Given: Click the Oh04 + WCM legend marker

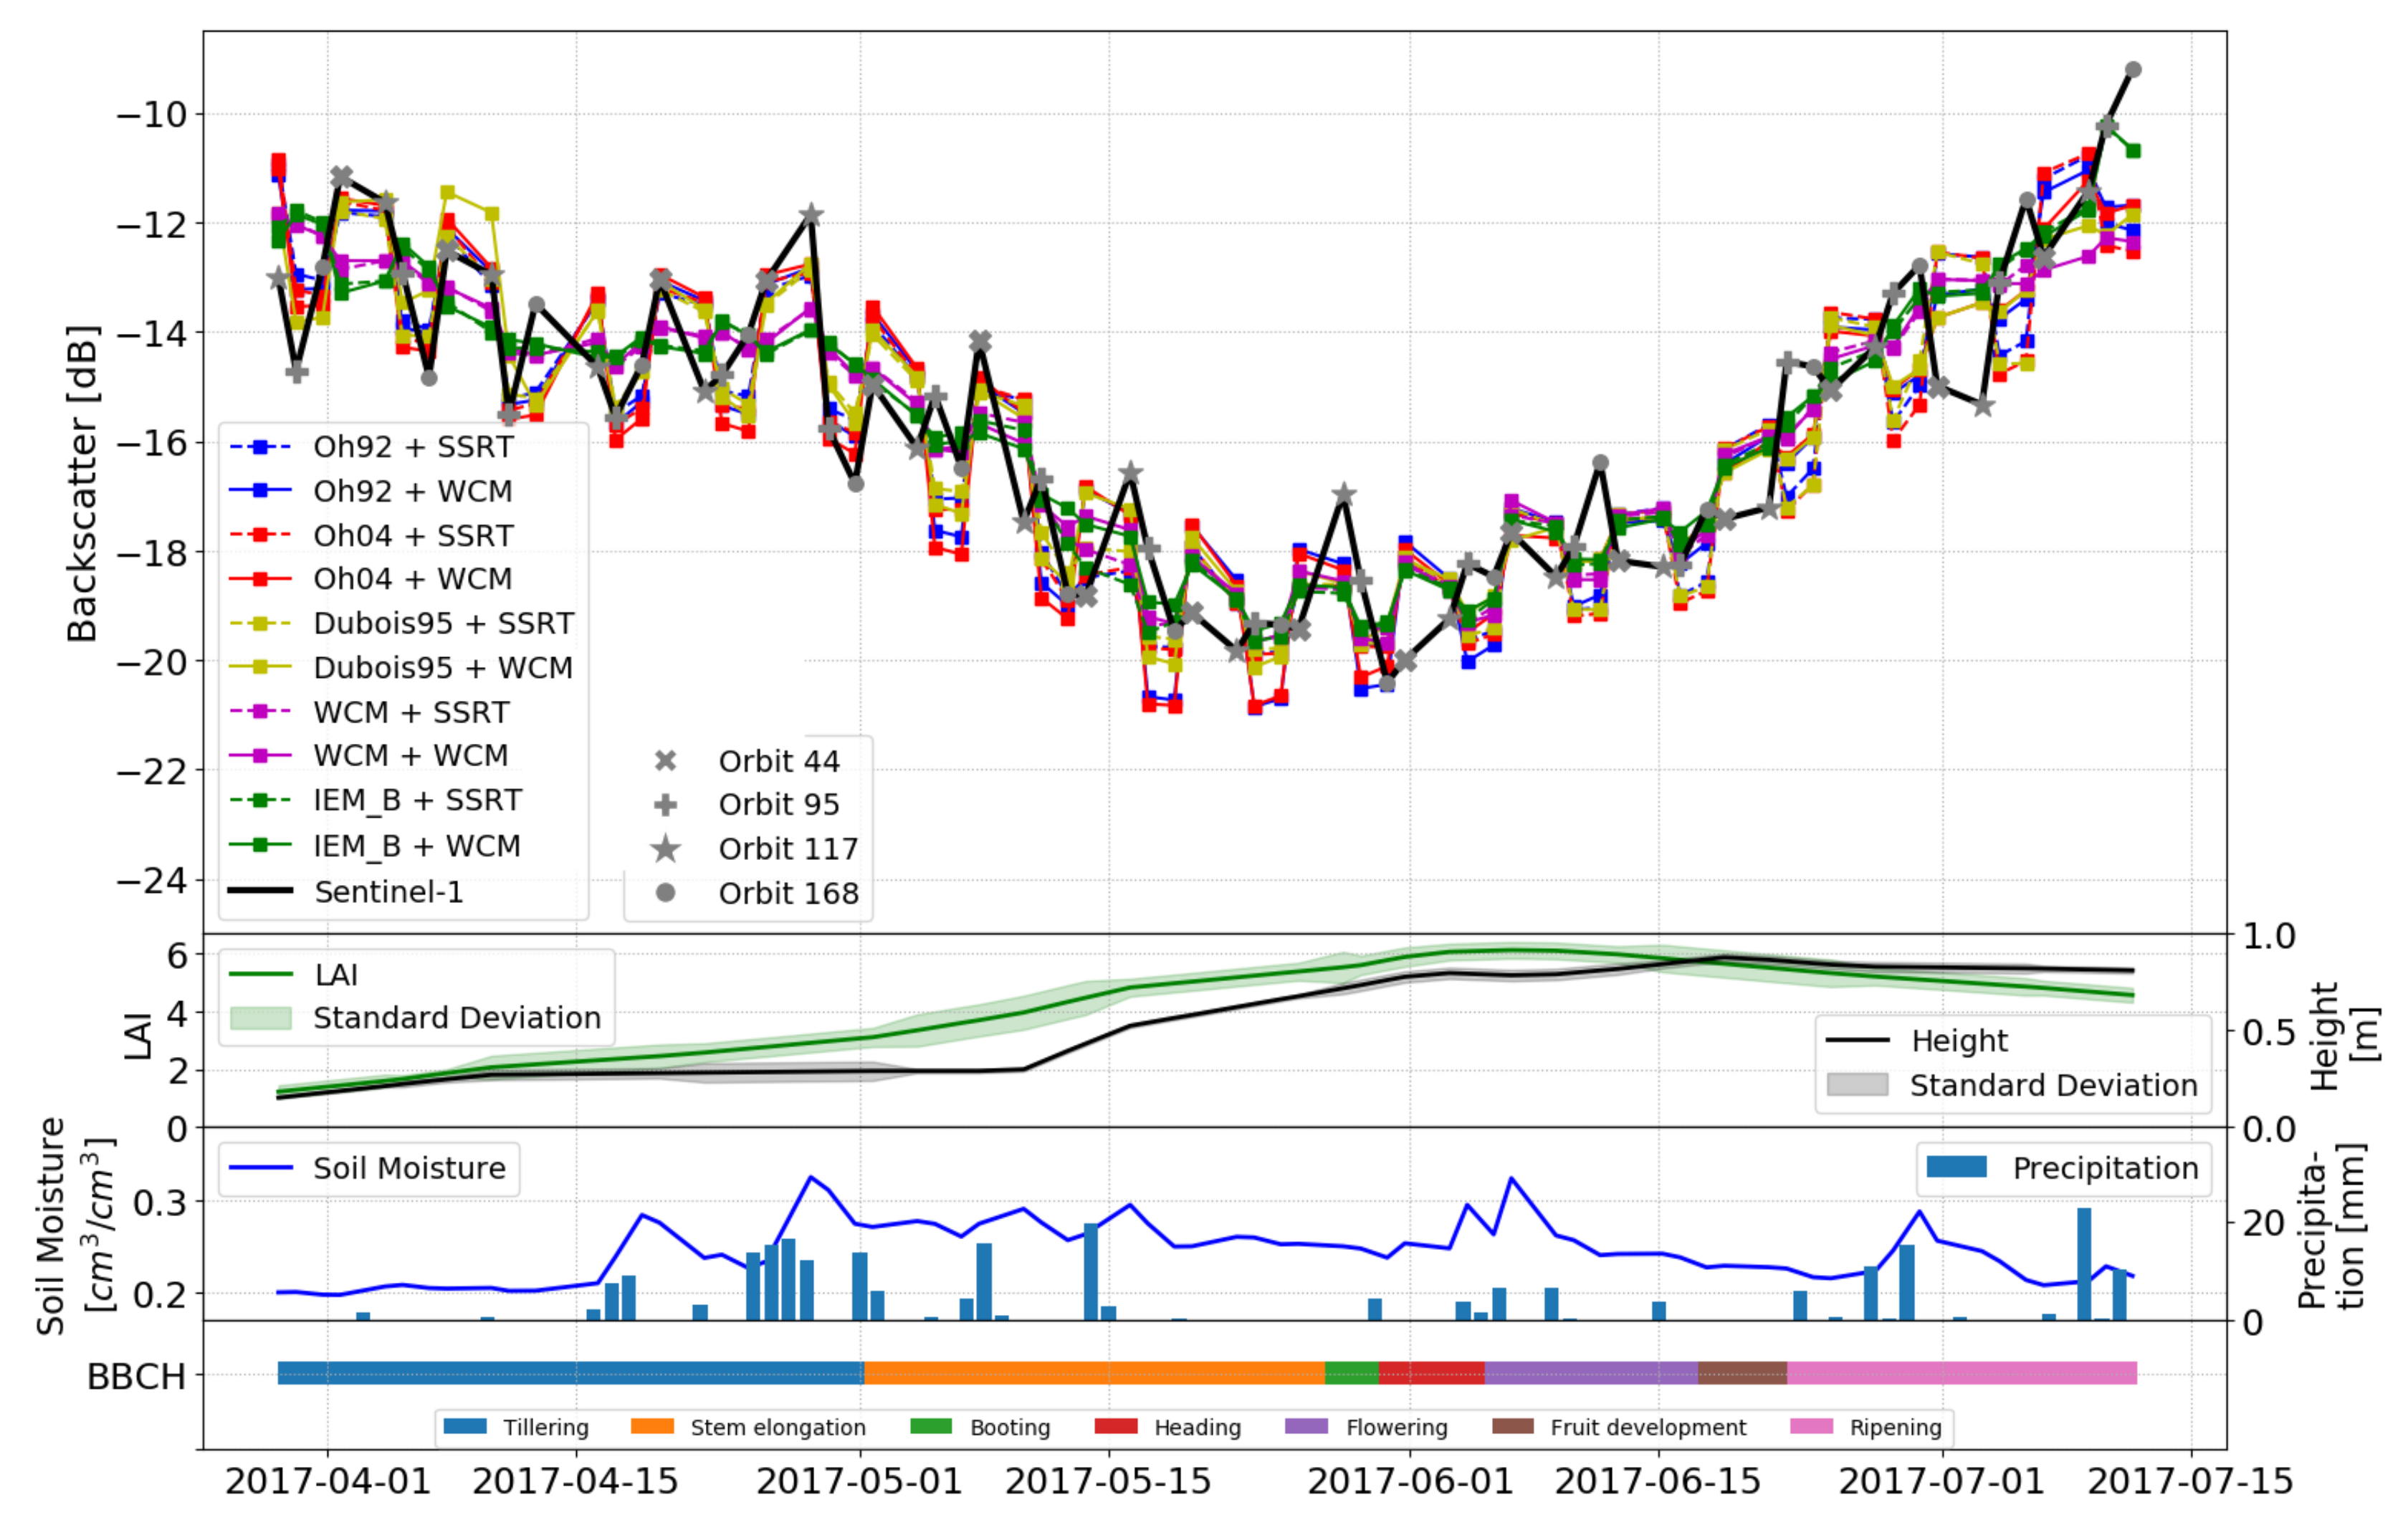Looking at the screenshot, I should click(x=260, y=579).
